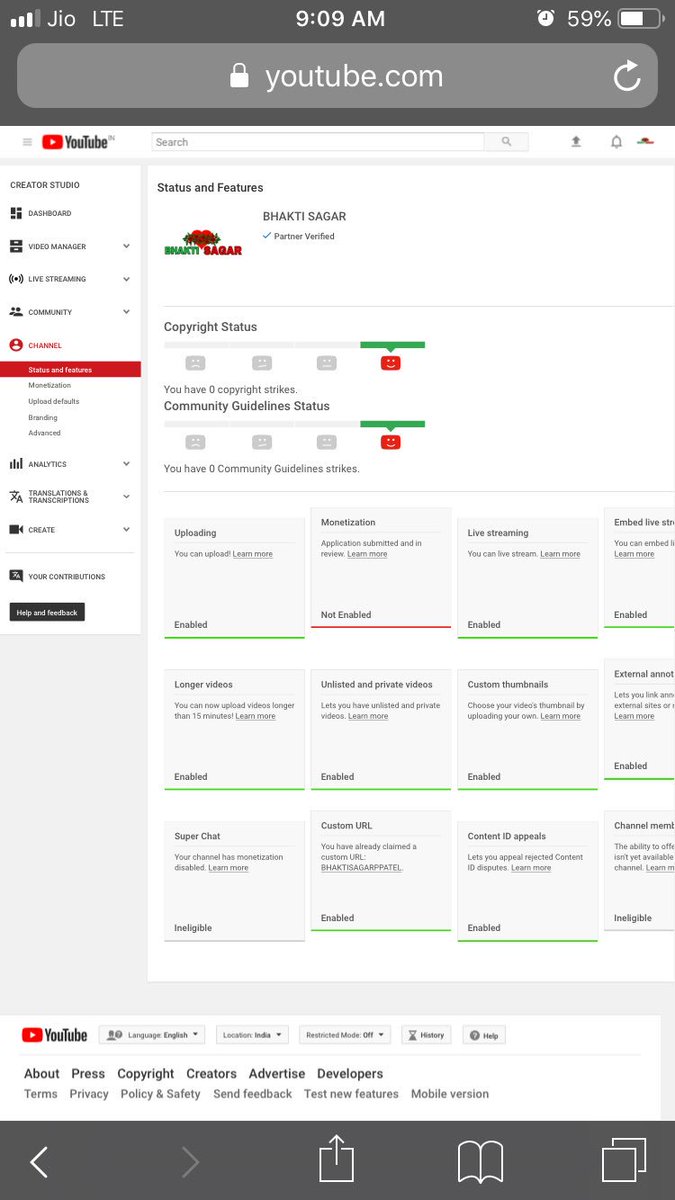Click the History button in footer
The width and height of the screenshot is (675, 1200).
(426, 1035)
